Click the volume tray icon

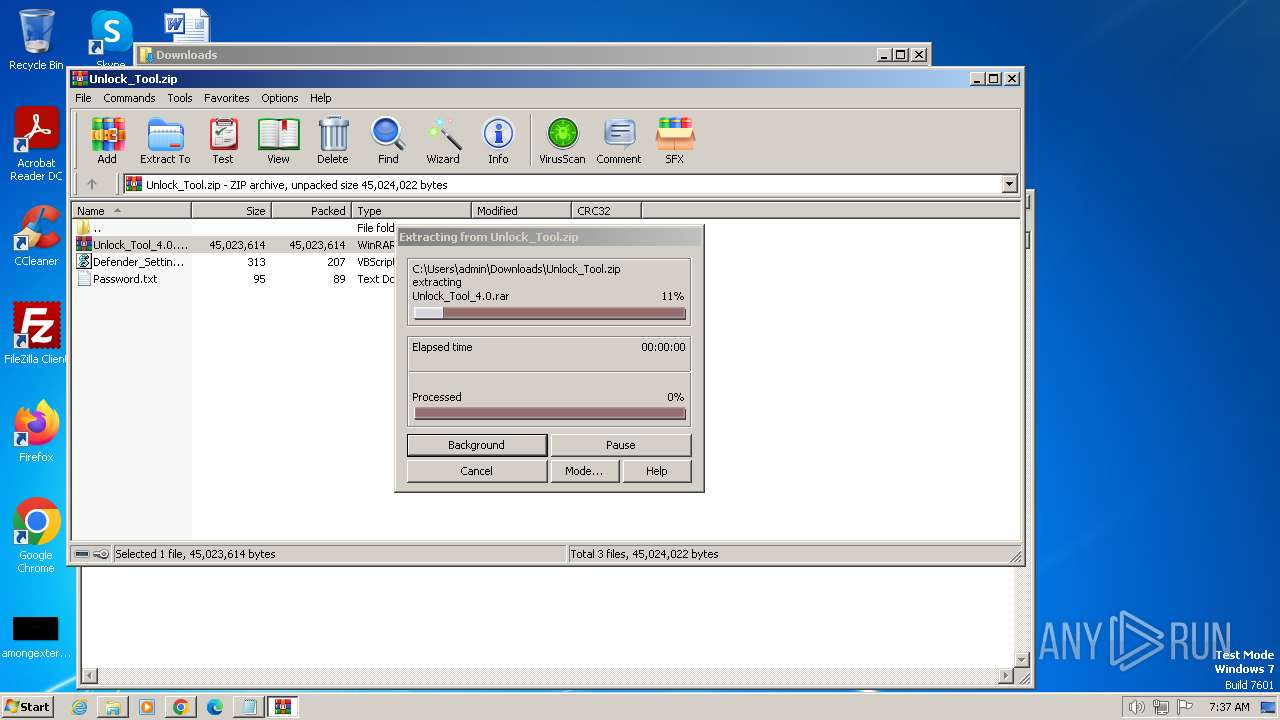click(1136, 707)
